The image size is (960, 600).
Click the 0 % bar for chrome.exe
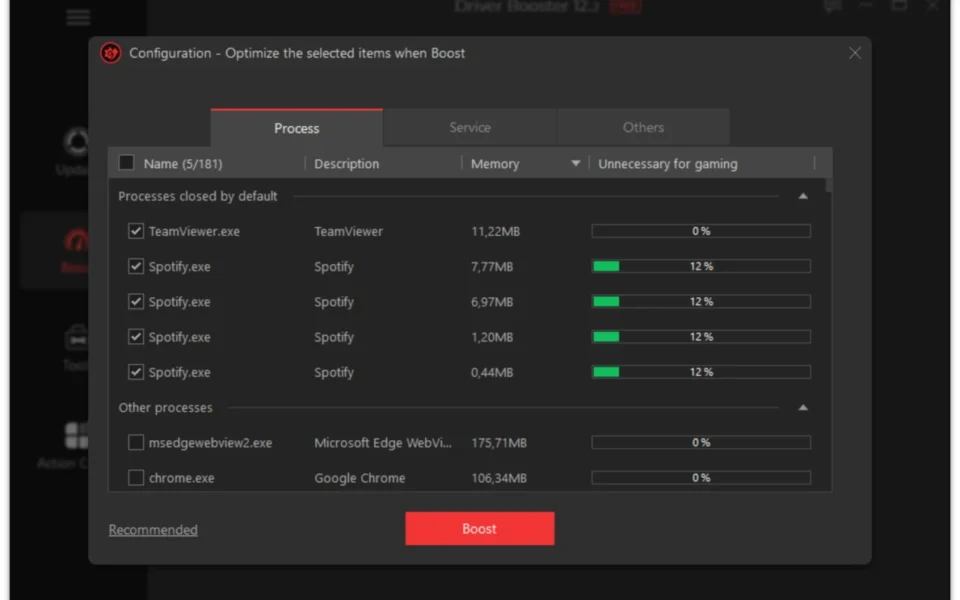(x=701, y=478)
